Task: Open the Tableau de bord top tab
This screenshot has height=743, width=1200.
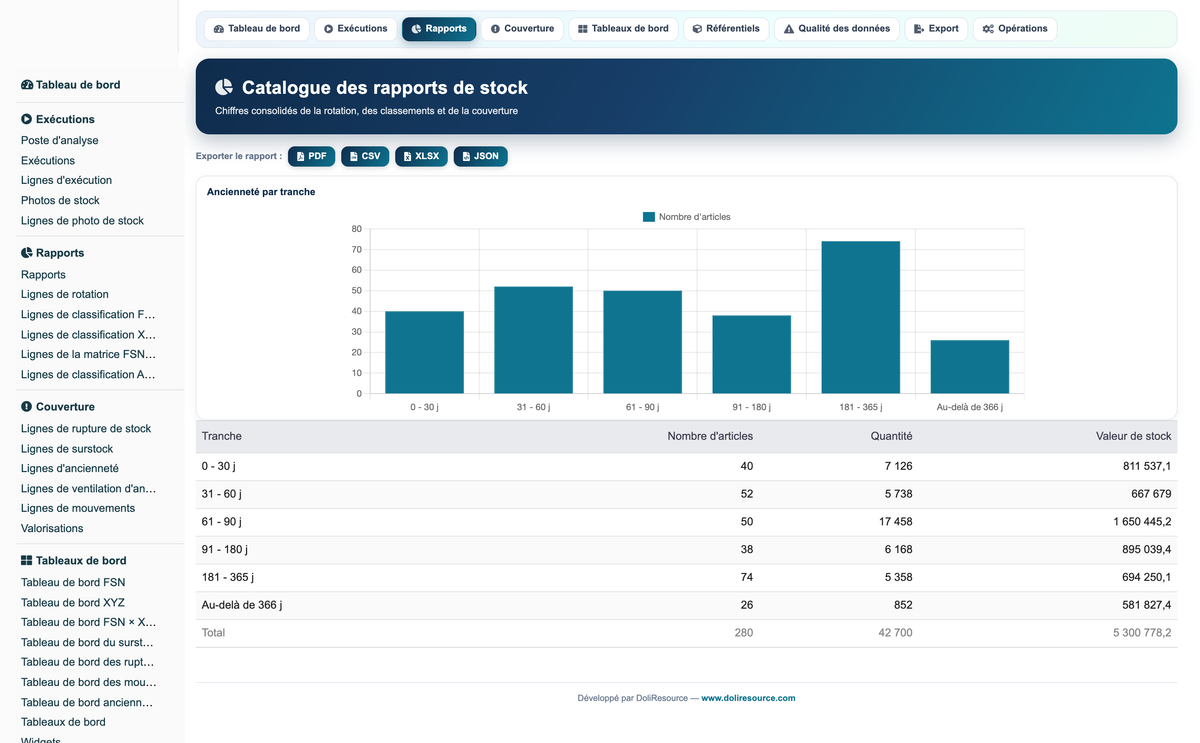Action: click(256, 29)
